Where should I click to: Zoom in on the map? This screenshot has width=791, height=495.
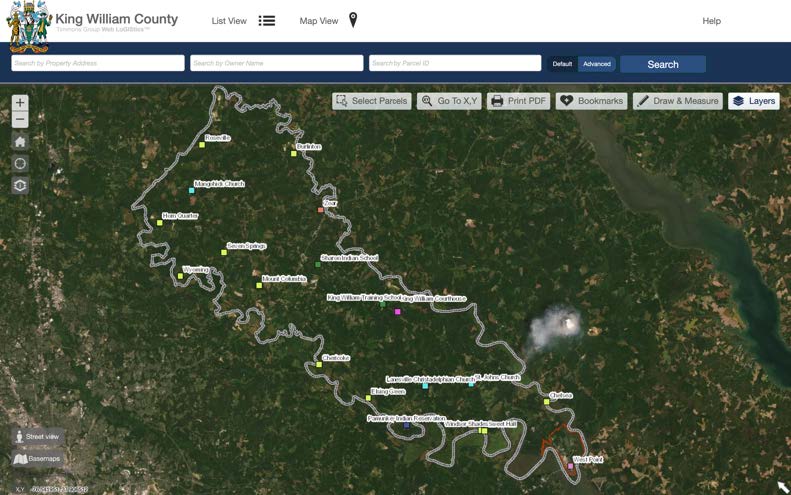coord(20,103)
